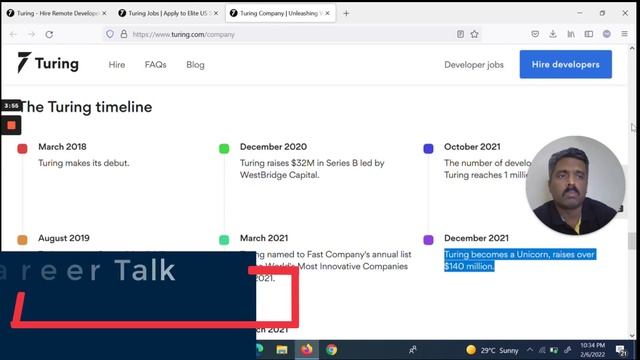Stop the screen recording
The width and height of the screenshot is (640, 360).
pos(11,125)
